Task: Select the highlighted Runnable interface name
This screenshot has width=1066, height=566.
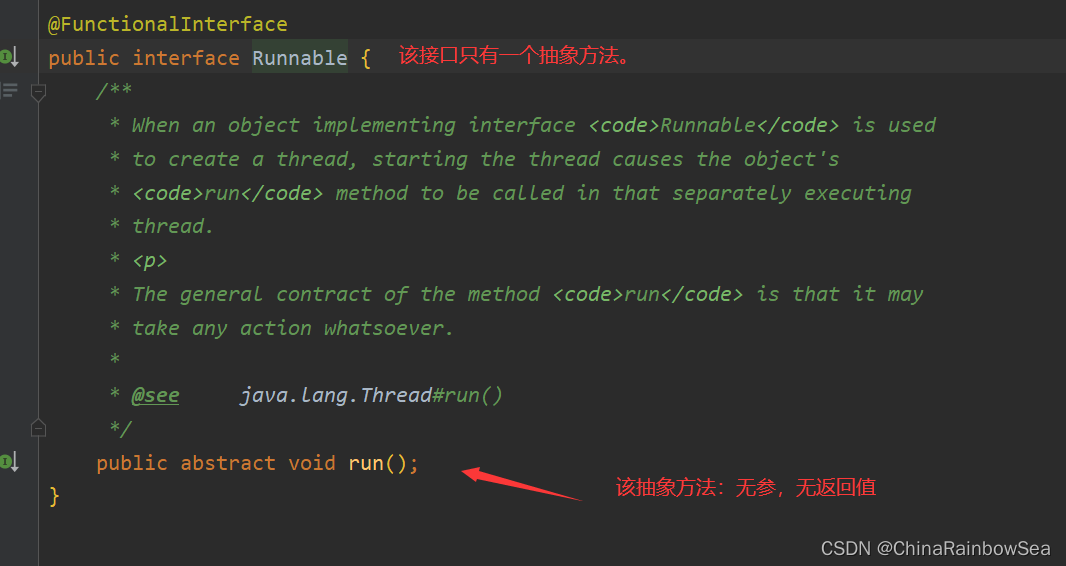Action: coord(299,58)
